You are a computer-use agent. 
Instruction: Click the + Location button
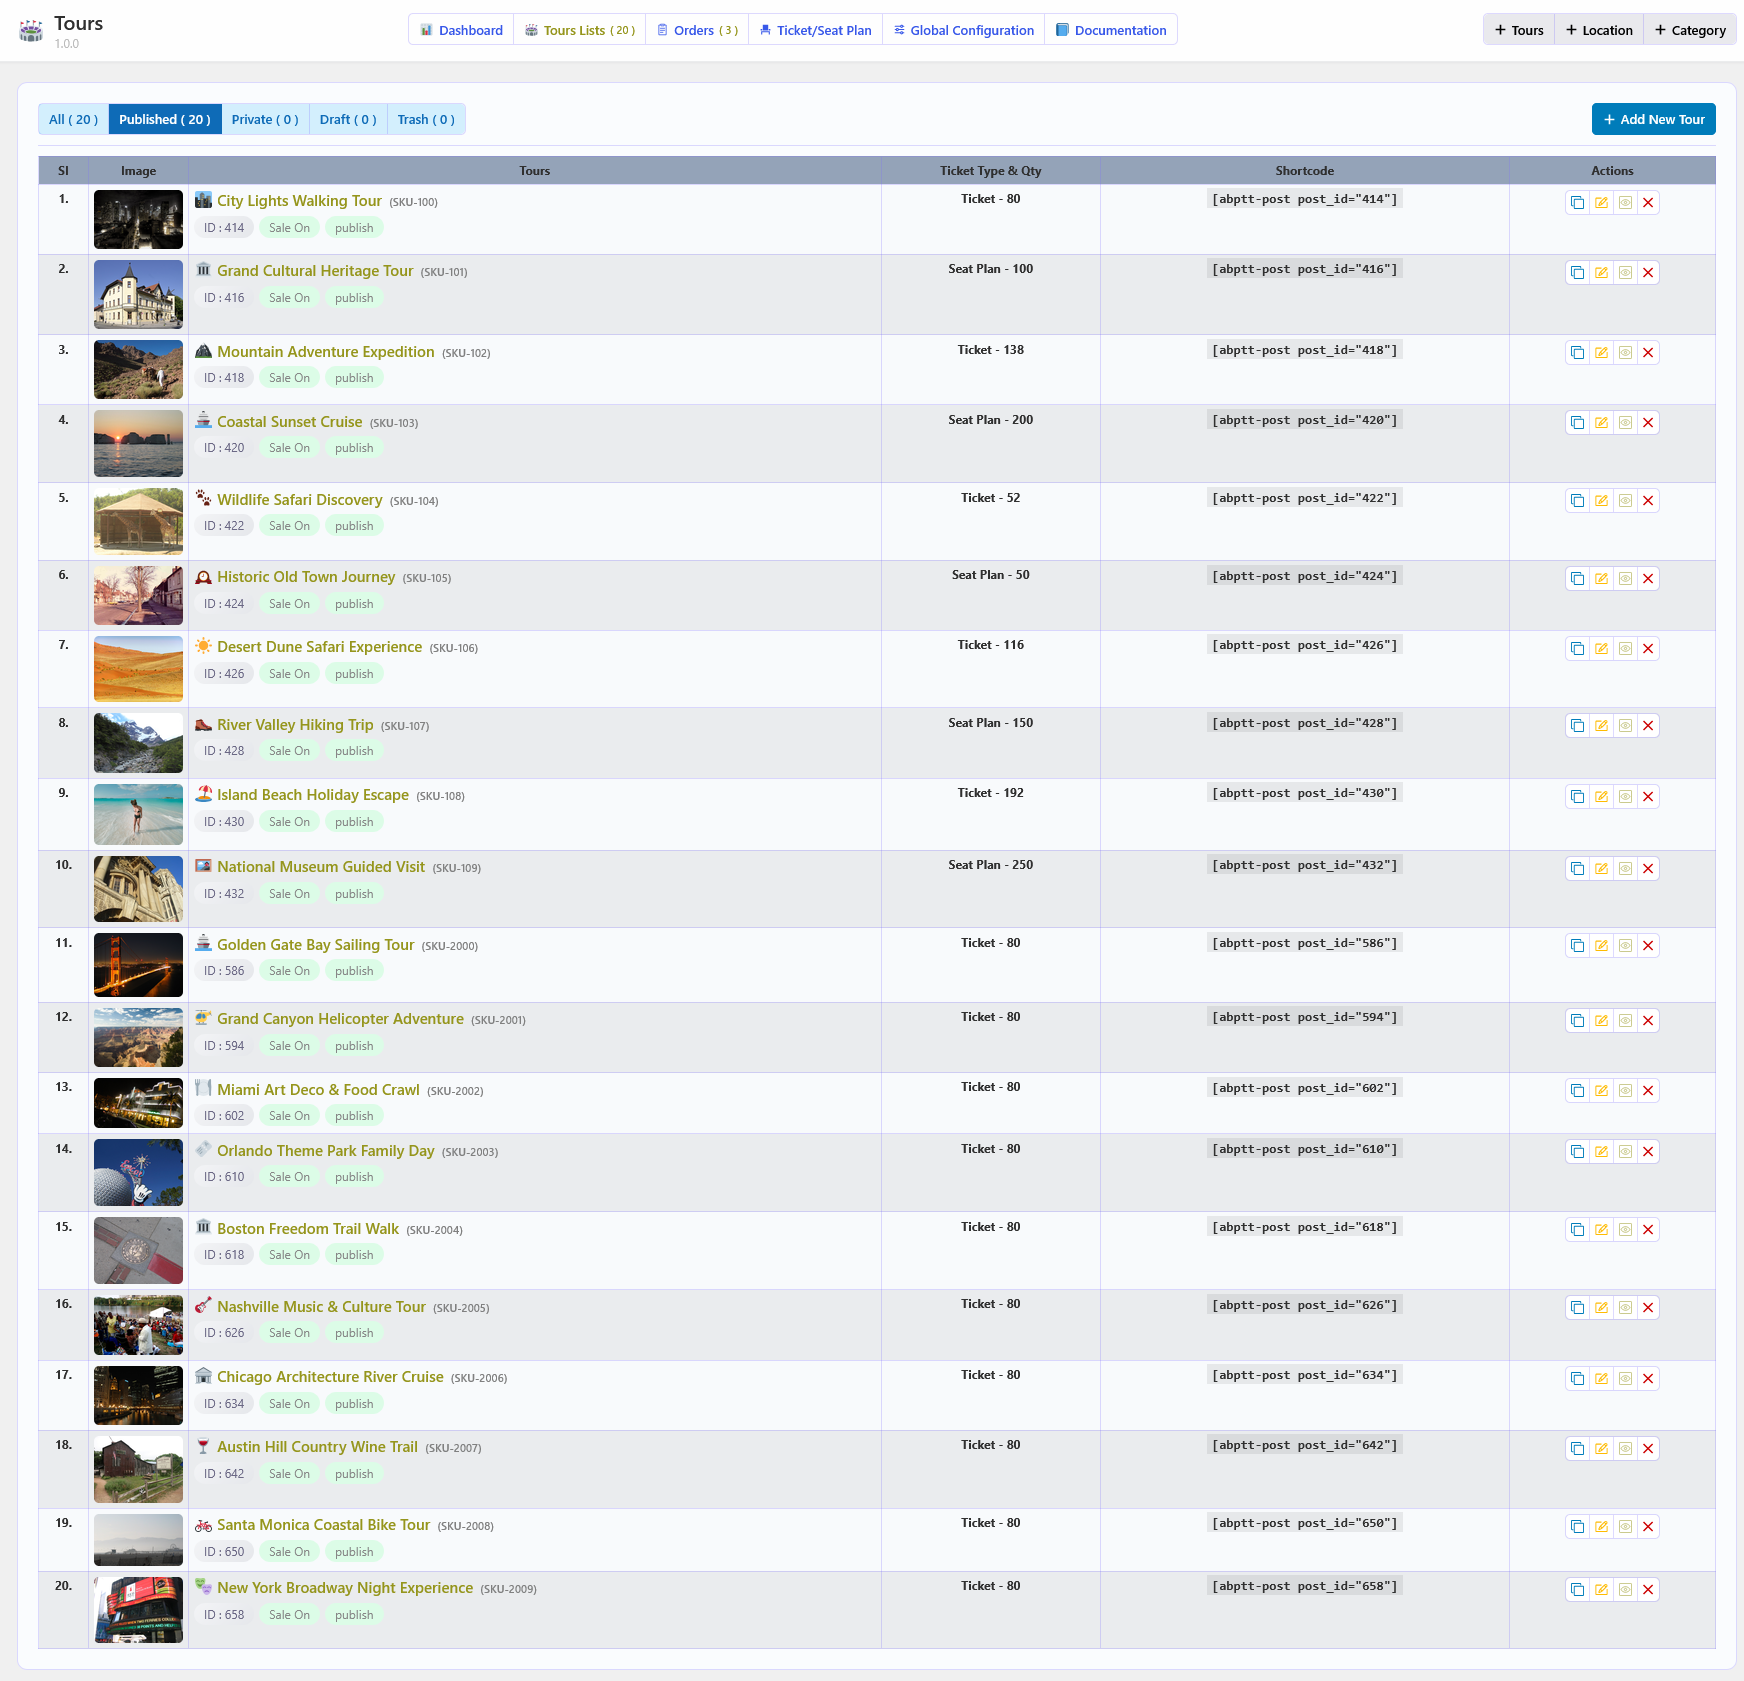coord(1599,30)
